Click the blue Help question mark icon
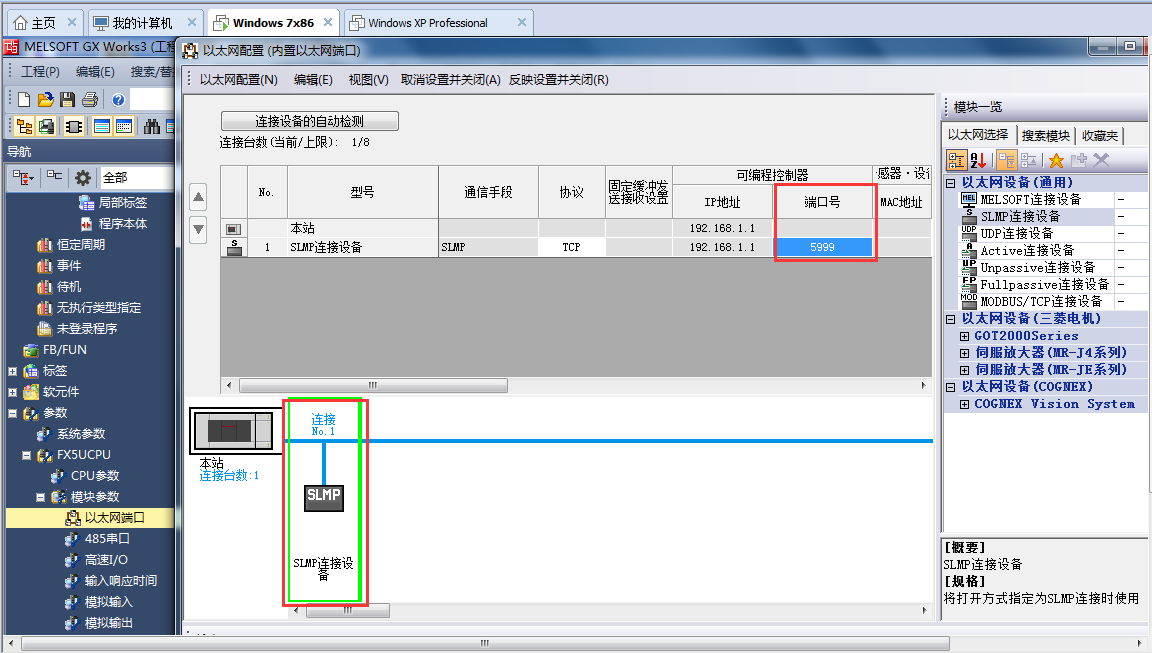The width and height of the screenshot is (1152, 653). tap(118, 99)
